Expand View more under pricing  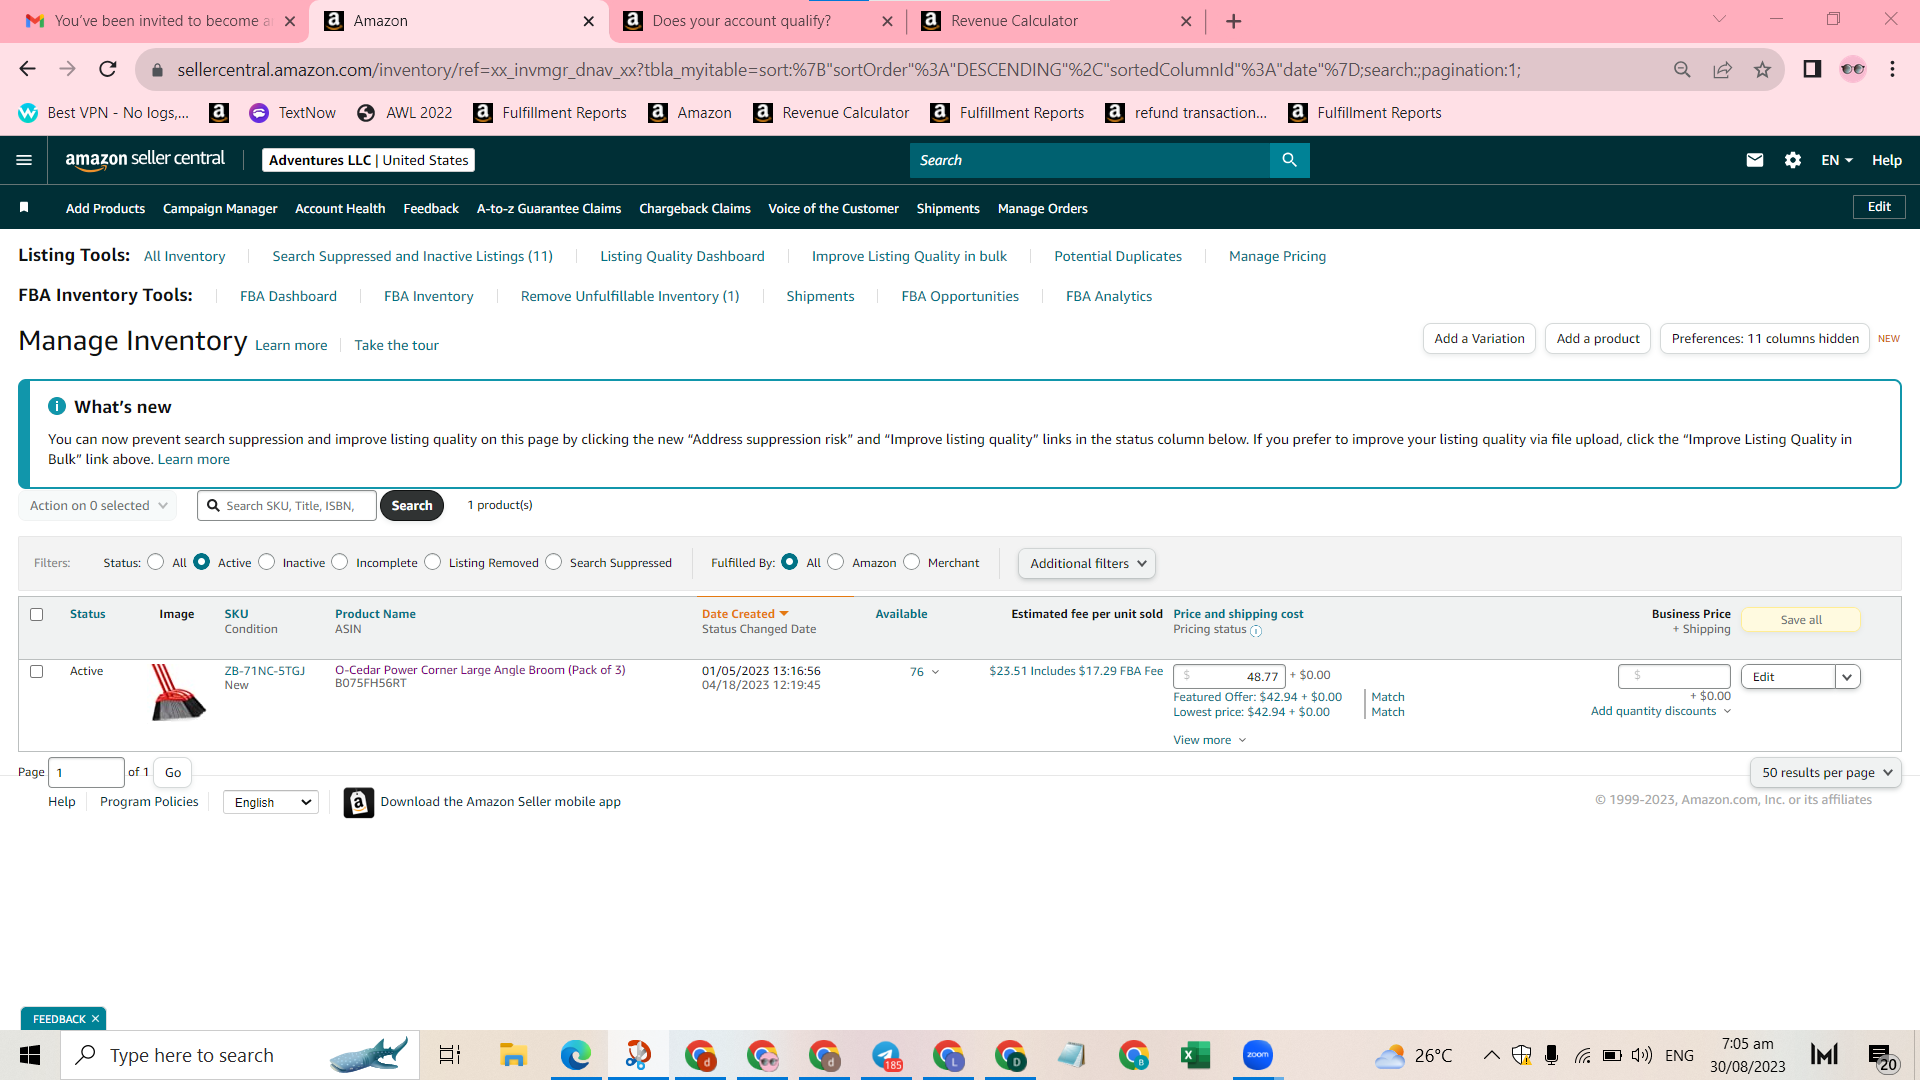pos(1210,740)
